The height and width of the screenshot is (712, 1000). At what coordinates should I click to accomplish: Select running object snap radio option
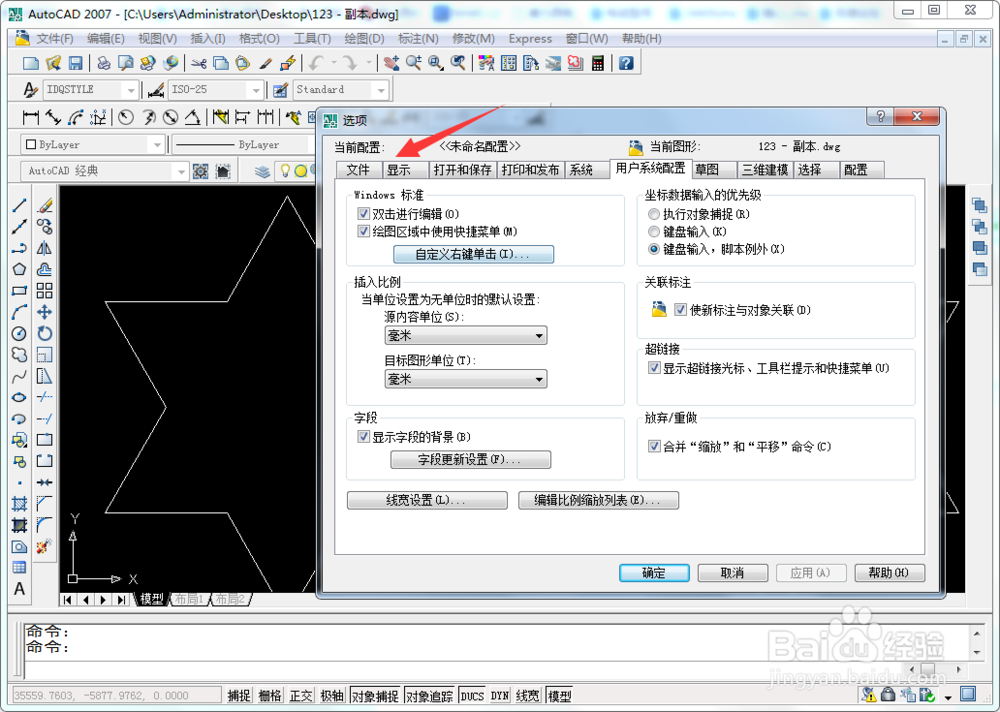(x=654, y=214)
